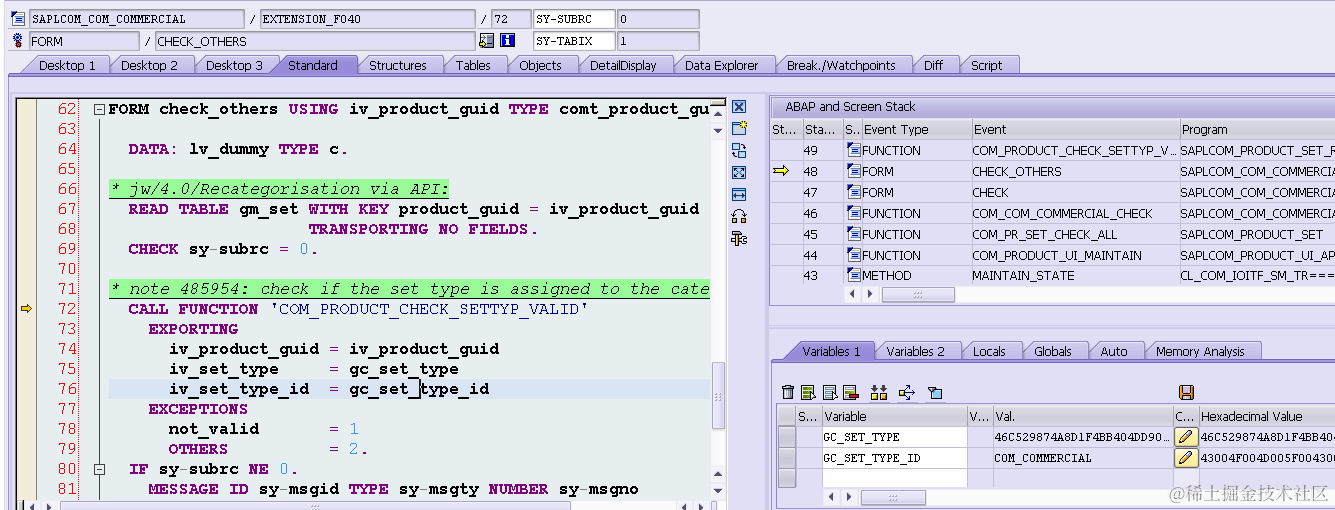Open the DetailDisplay tab

[623, 65]
